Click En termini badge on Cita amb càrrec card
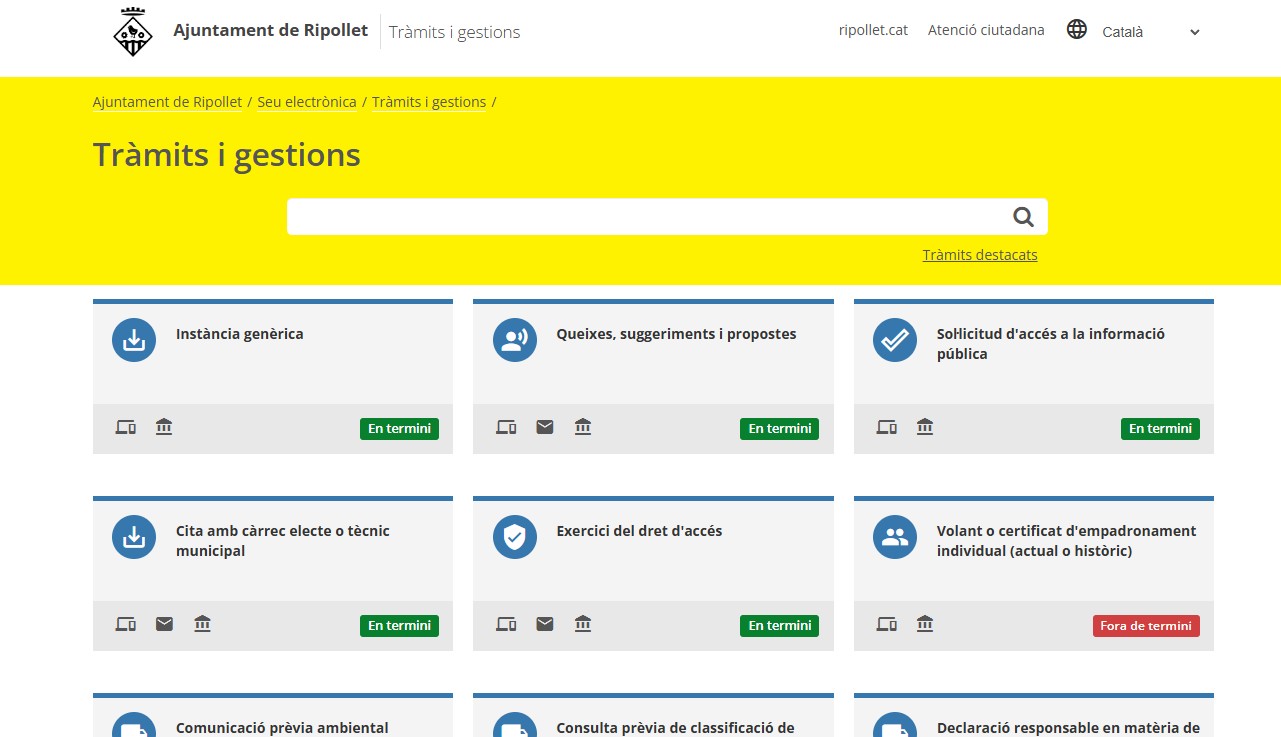Screen dimensions: 1281x737 [399, 626]
